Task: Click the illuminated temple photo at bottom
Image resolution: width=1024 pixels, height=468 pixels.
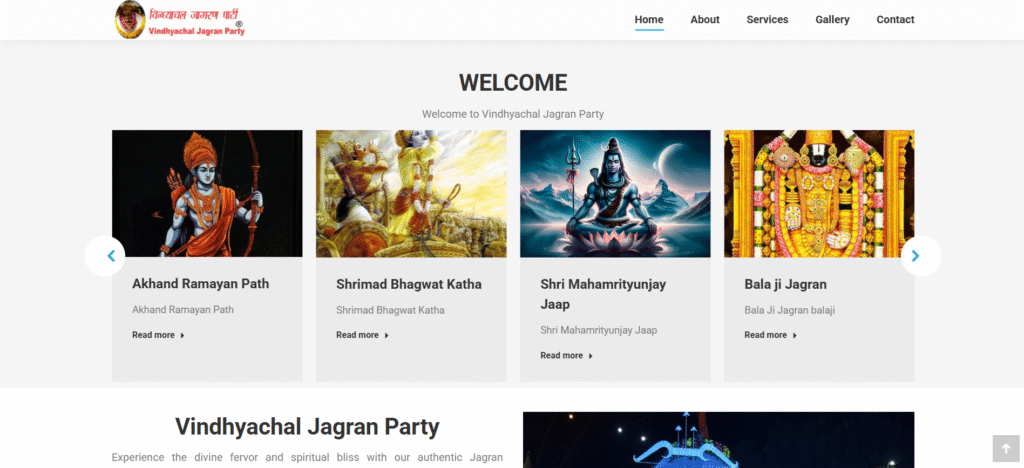Action: (718, 440)
